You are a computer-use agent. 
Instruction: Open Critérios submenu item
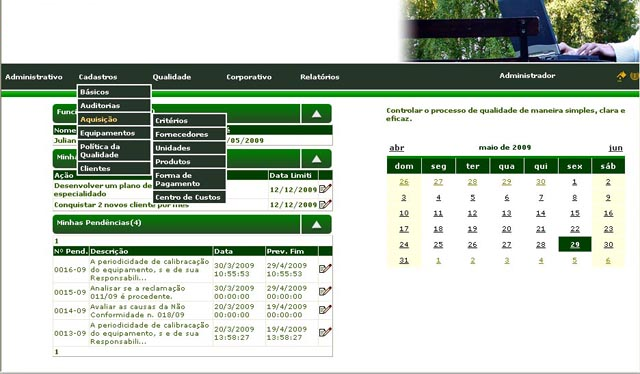coord(189,120)
